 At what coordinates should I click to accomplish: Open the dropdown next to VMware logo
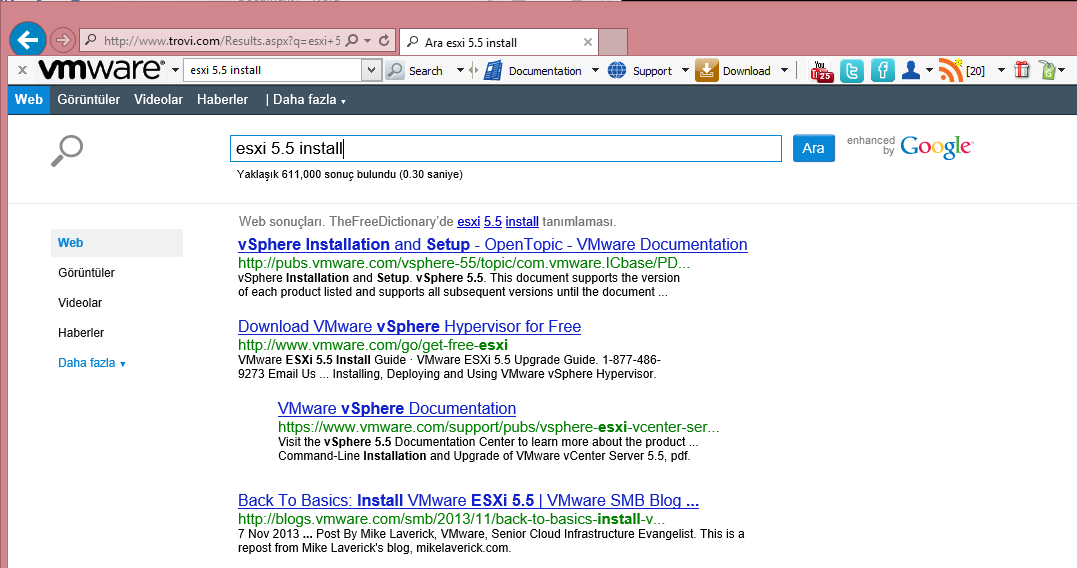point(175,70)
